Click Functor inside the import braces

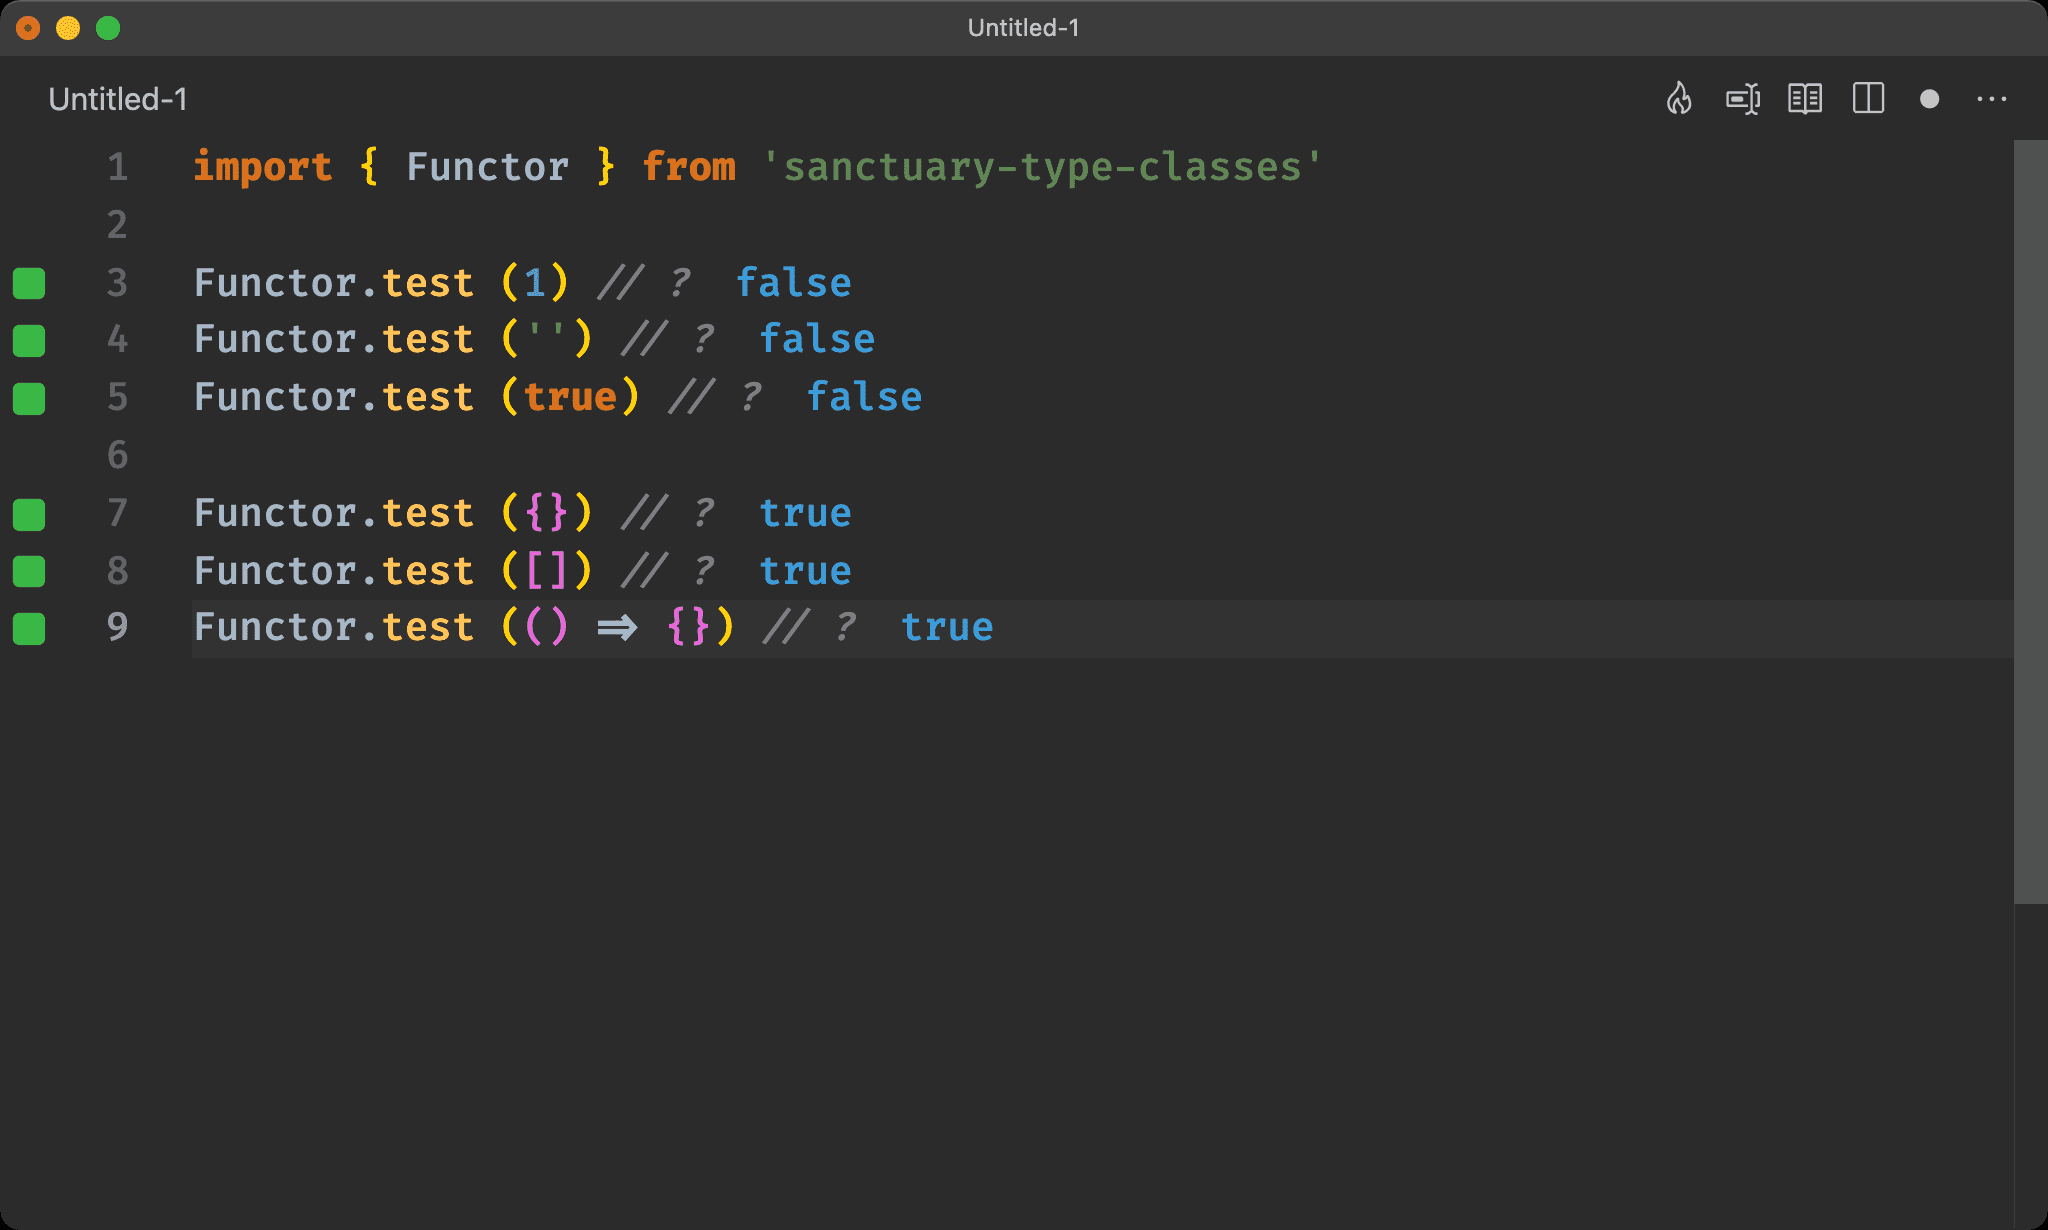[x=488, y=167]
